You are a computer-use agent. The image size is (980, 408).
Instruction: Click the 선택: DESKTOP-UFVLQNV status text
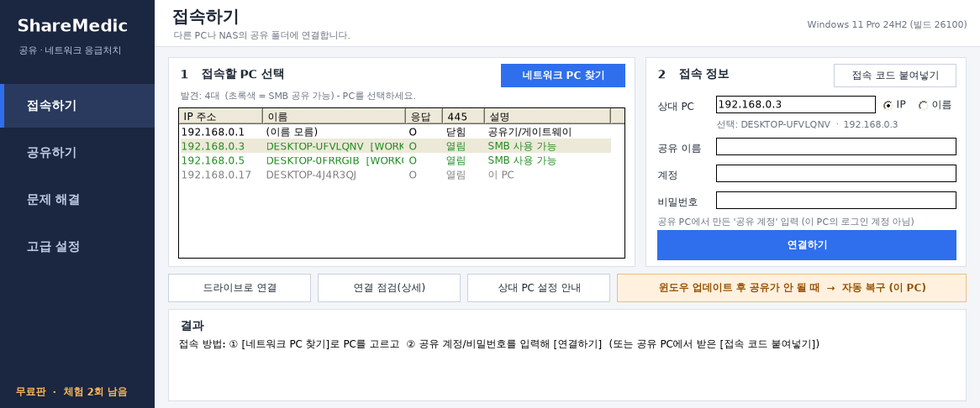(808, 124)
